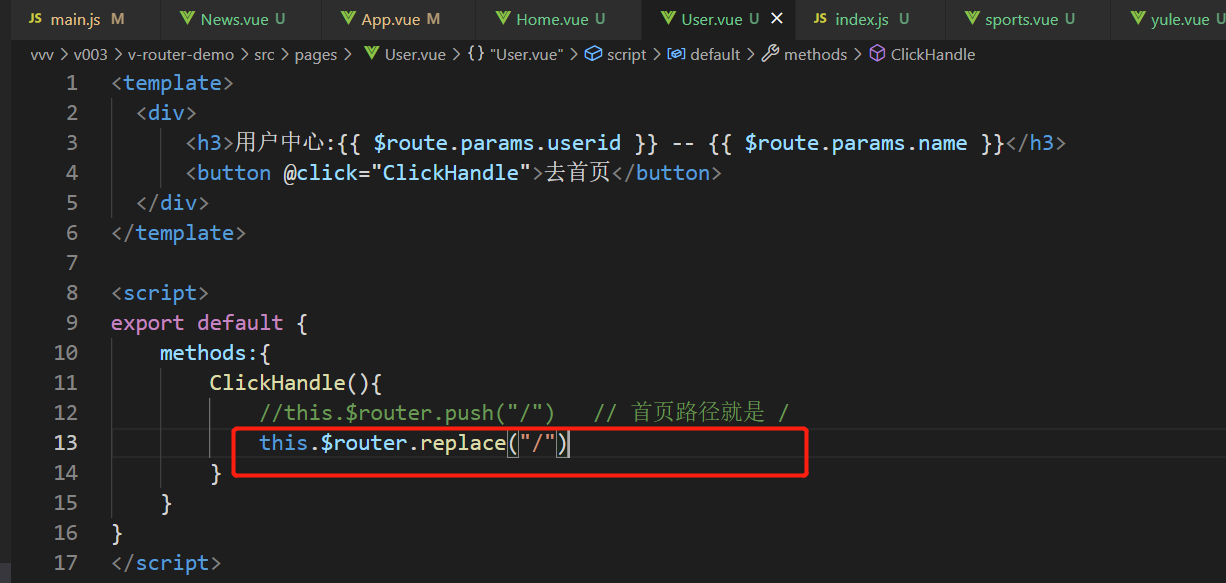Click the JS icon on main.js tab
The width and height of the screenshot is (1226, 583).
pyautogui.click(x=36, y=19)
